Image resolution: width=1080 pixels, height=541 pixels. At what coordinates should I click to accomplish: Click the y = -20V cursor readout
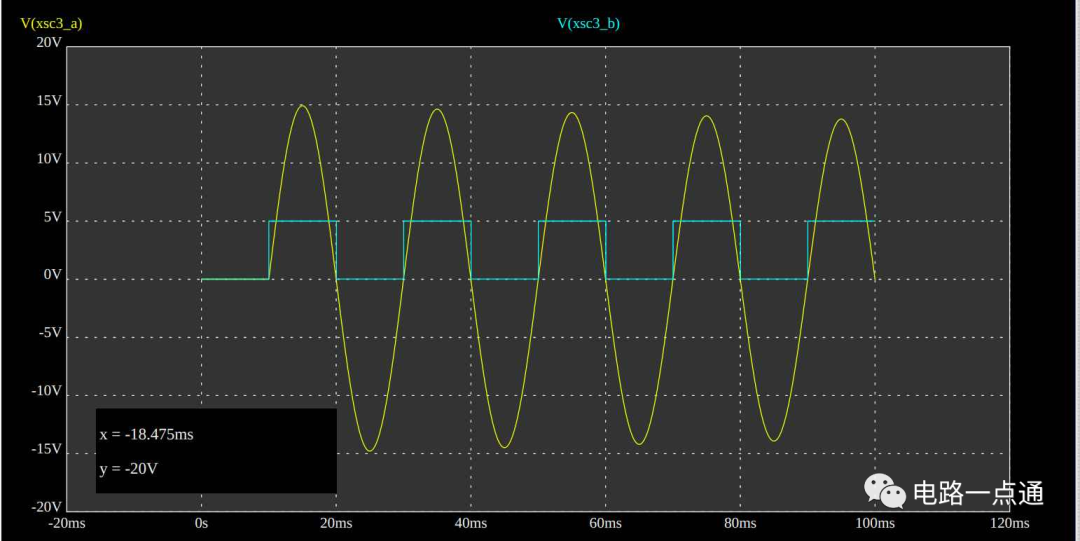(x=129, y=469)
